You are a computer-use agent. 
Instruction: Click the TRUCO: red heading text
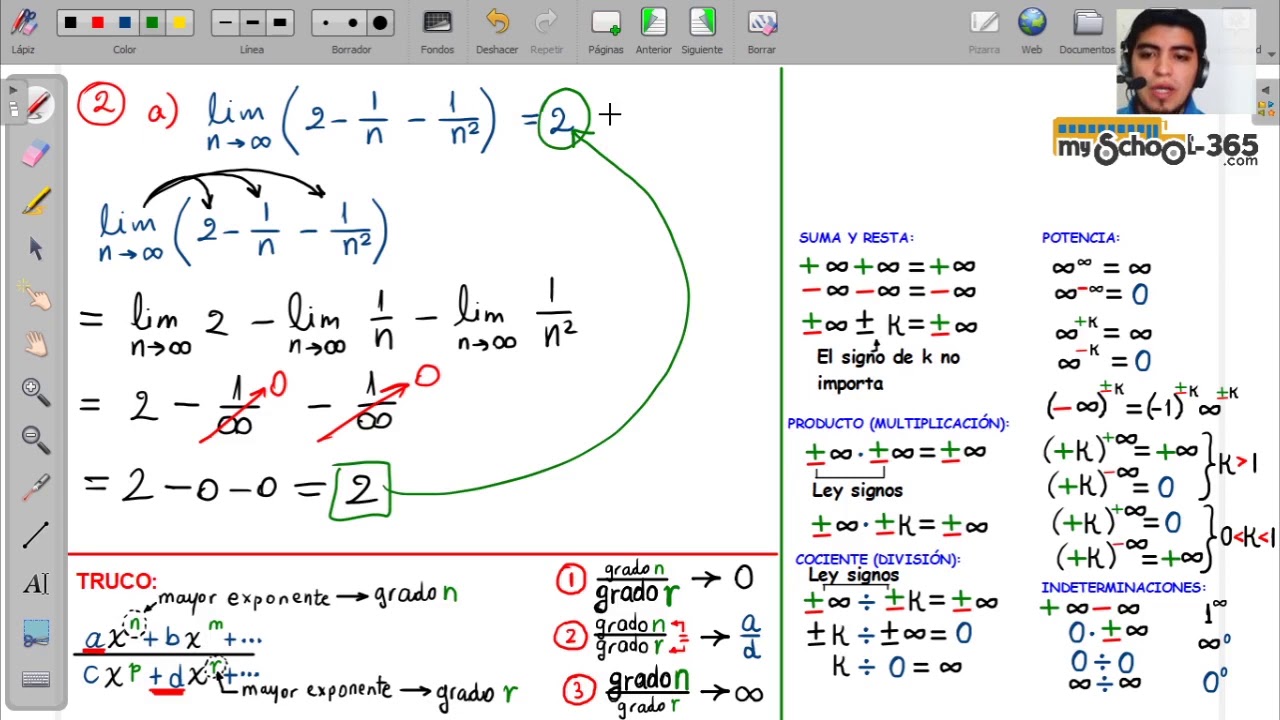117,581
